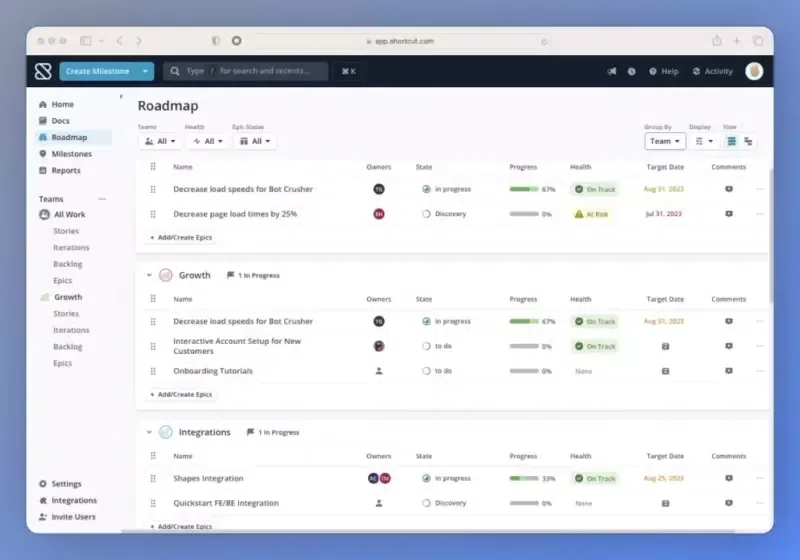Image resolution: width=800 pixels, height=560 pixels.
Task: Click progress bar of Shapes Integration
Action: tap(524, 478)
